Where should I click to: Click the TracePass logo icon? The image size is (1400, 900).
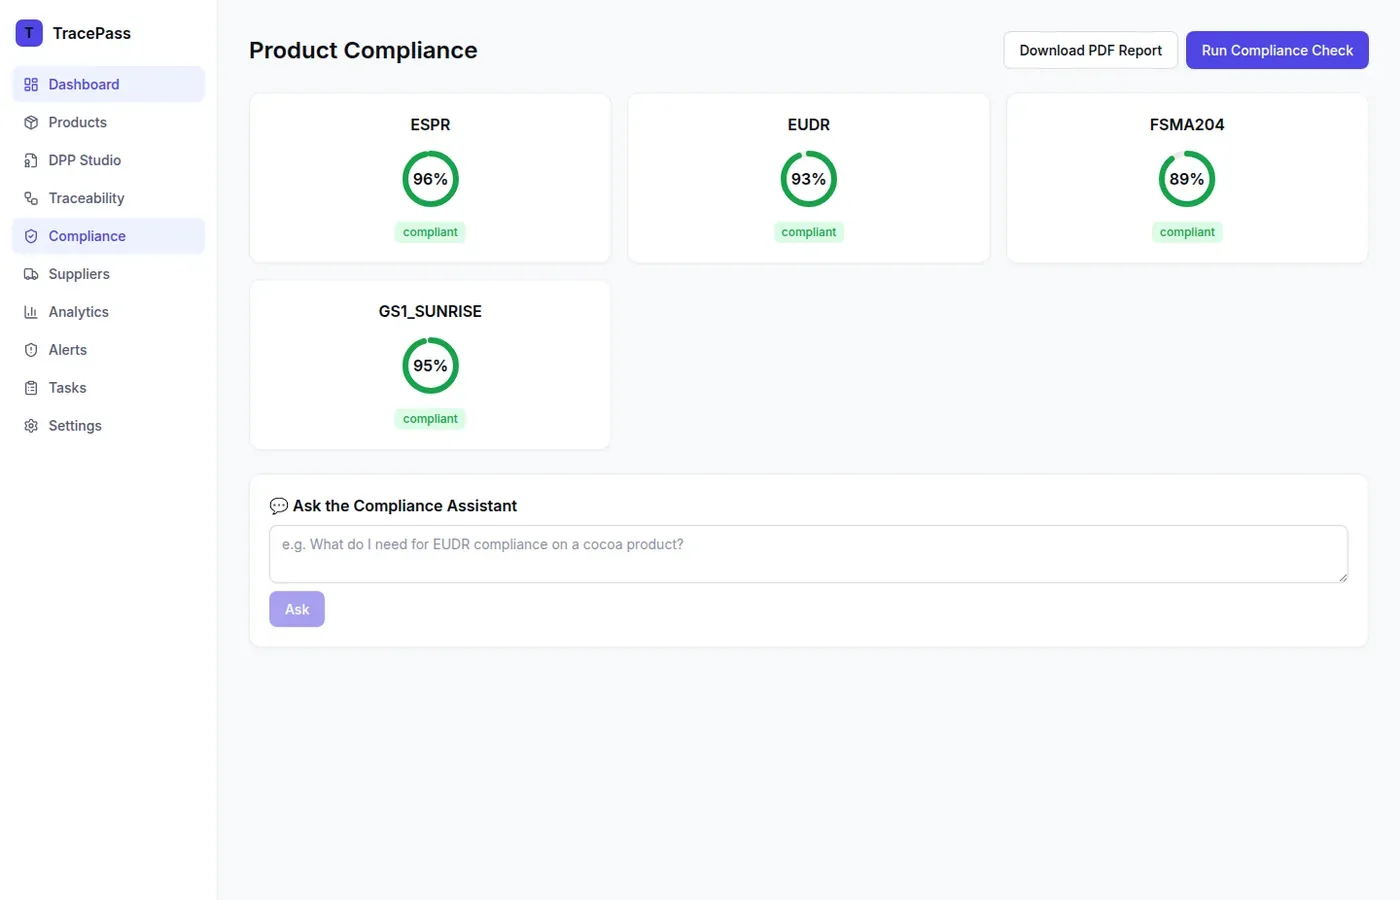click(x=29, y=33)
